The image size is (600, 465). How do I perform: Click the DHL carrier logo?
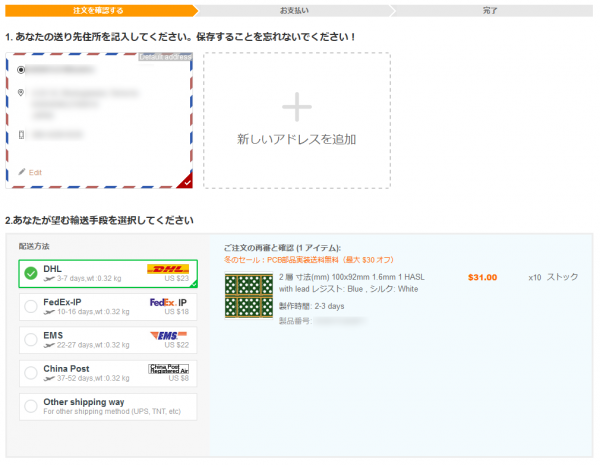point(167,270)
